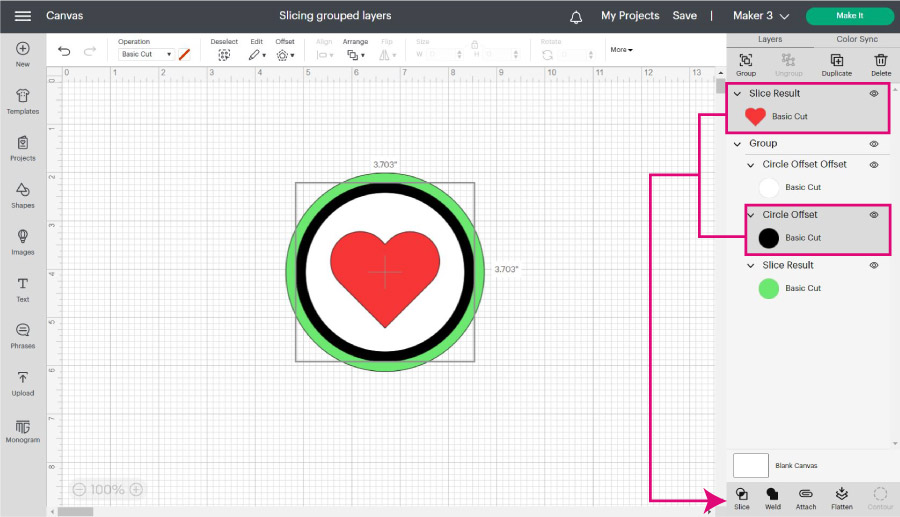Open the Maker 3 machine dropdown
This screenshot has width=900, height=517.
[x=761, y=16]
